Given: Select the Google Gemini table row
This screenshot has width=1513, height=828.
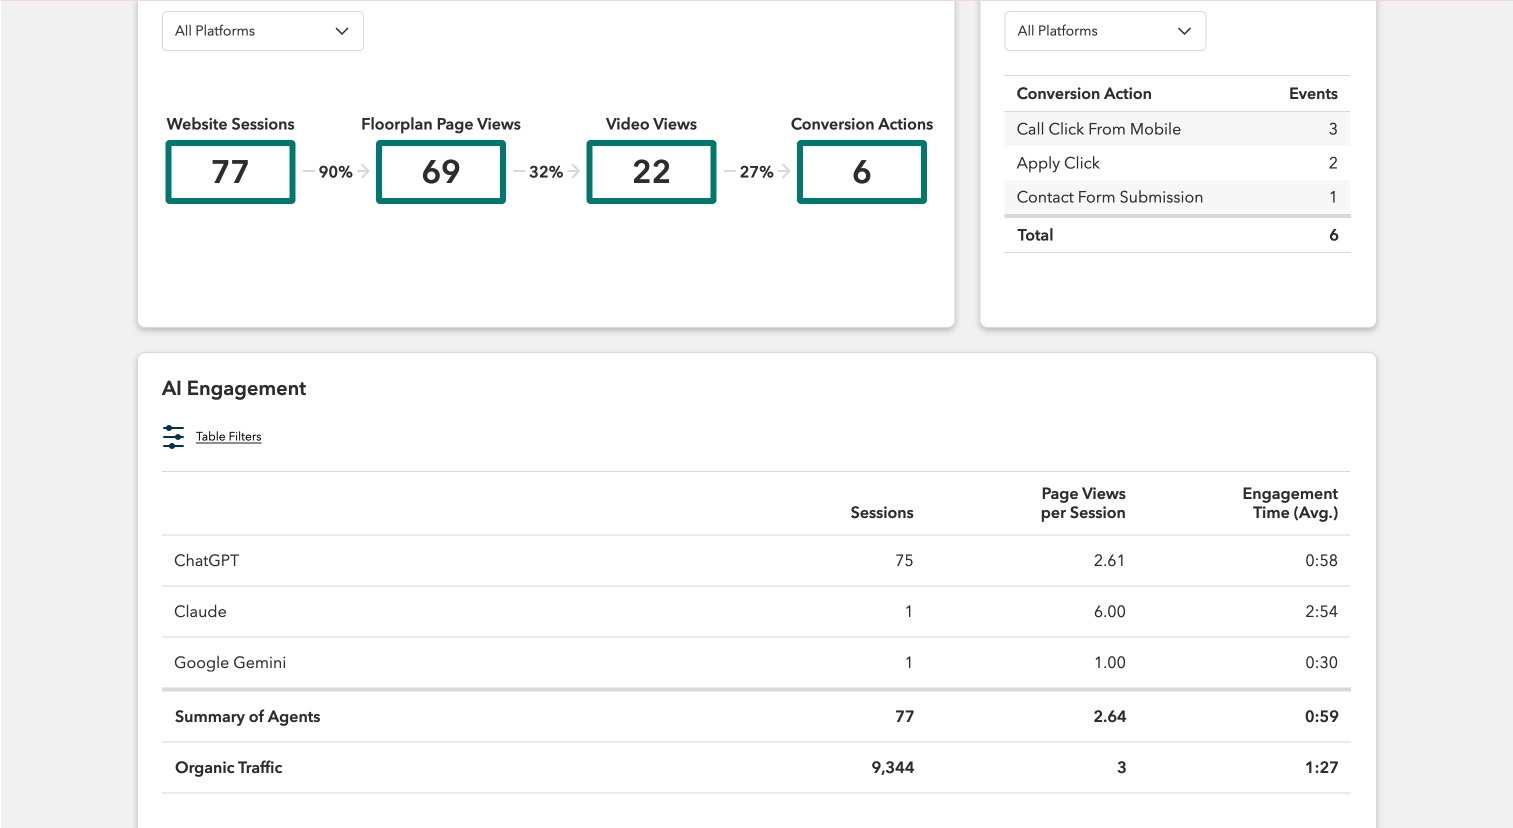Looking at the screenshot, I should 756,663.
